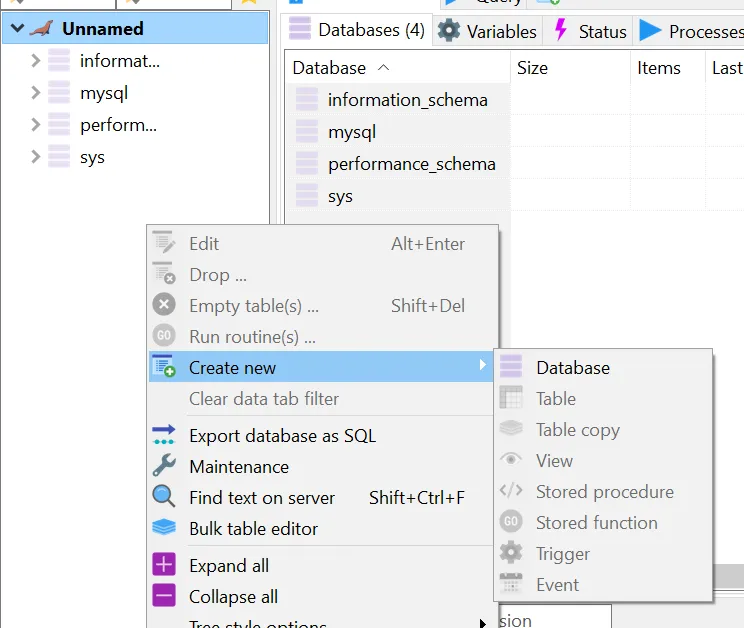Expand the performance_schema tree node arrow
Image resolution: width=744 pixels, height=628 pixels.
(36, 125)
